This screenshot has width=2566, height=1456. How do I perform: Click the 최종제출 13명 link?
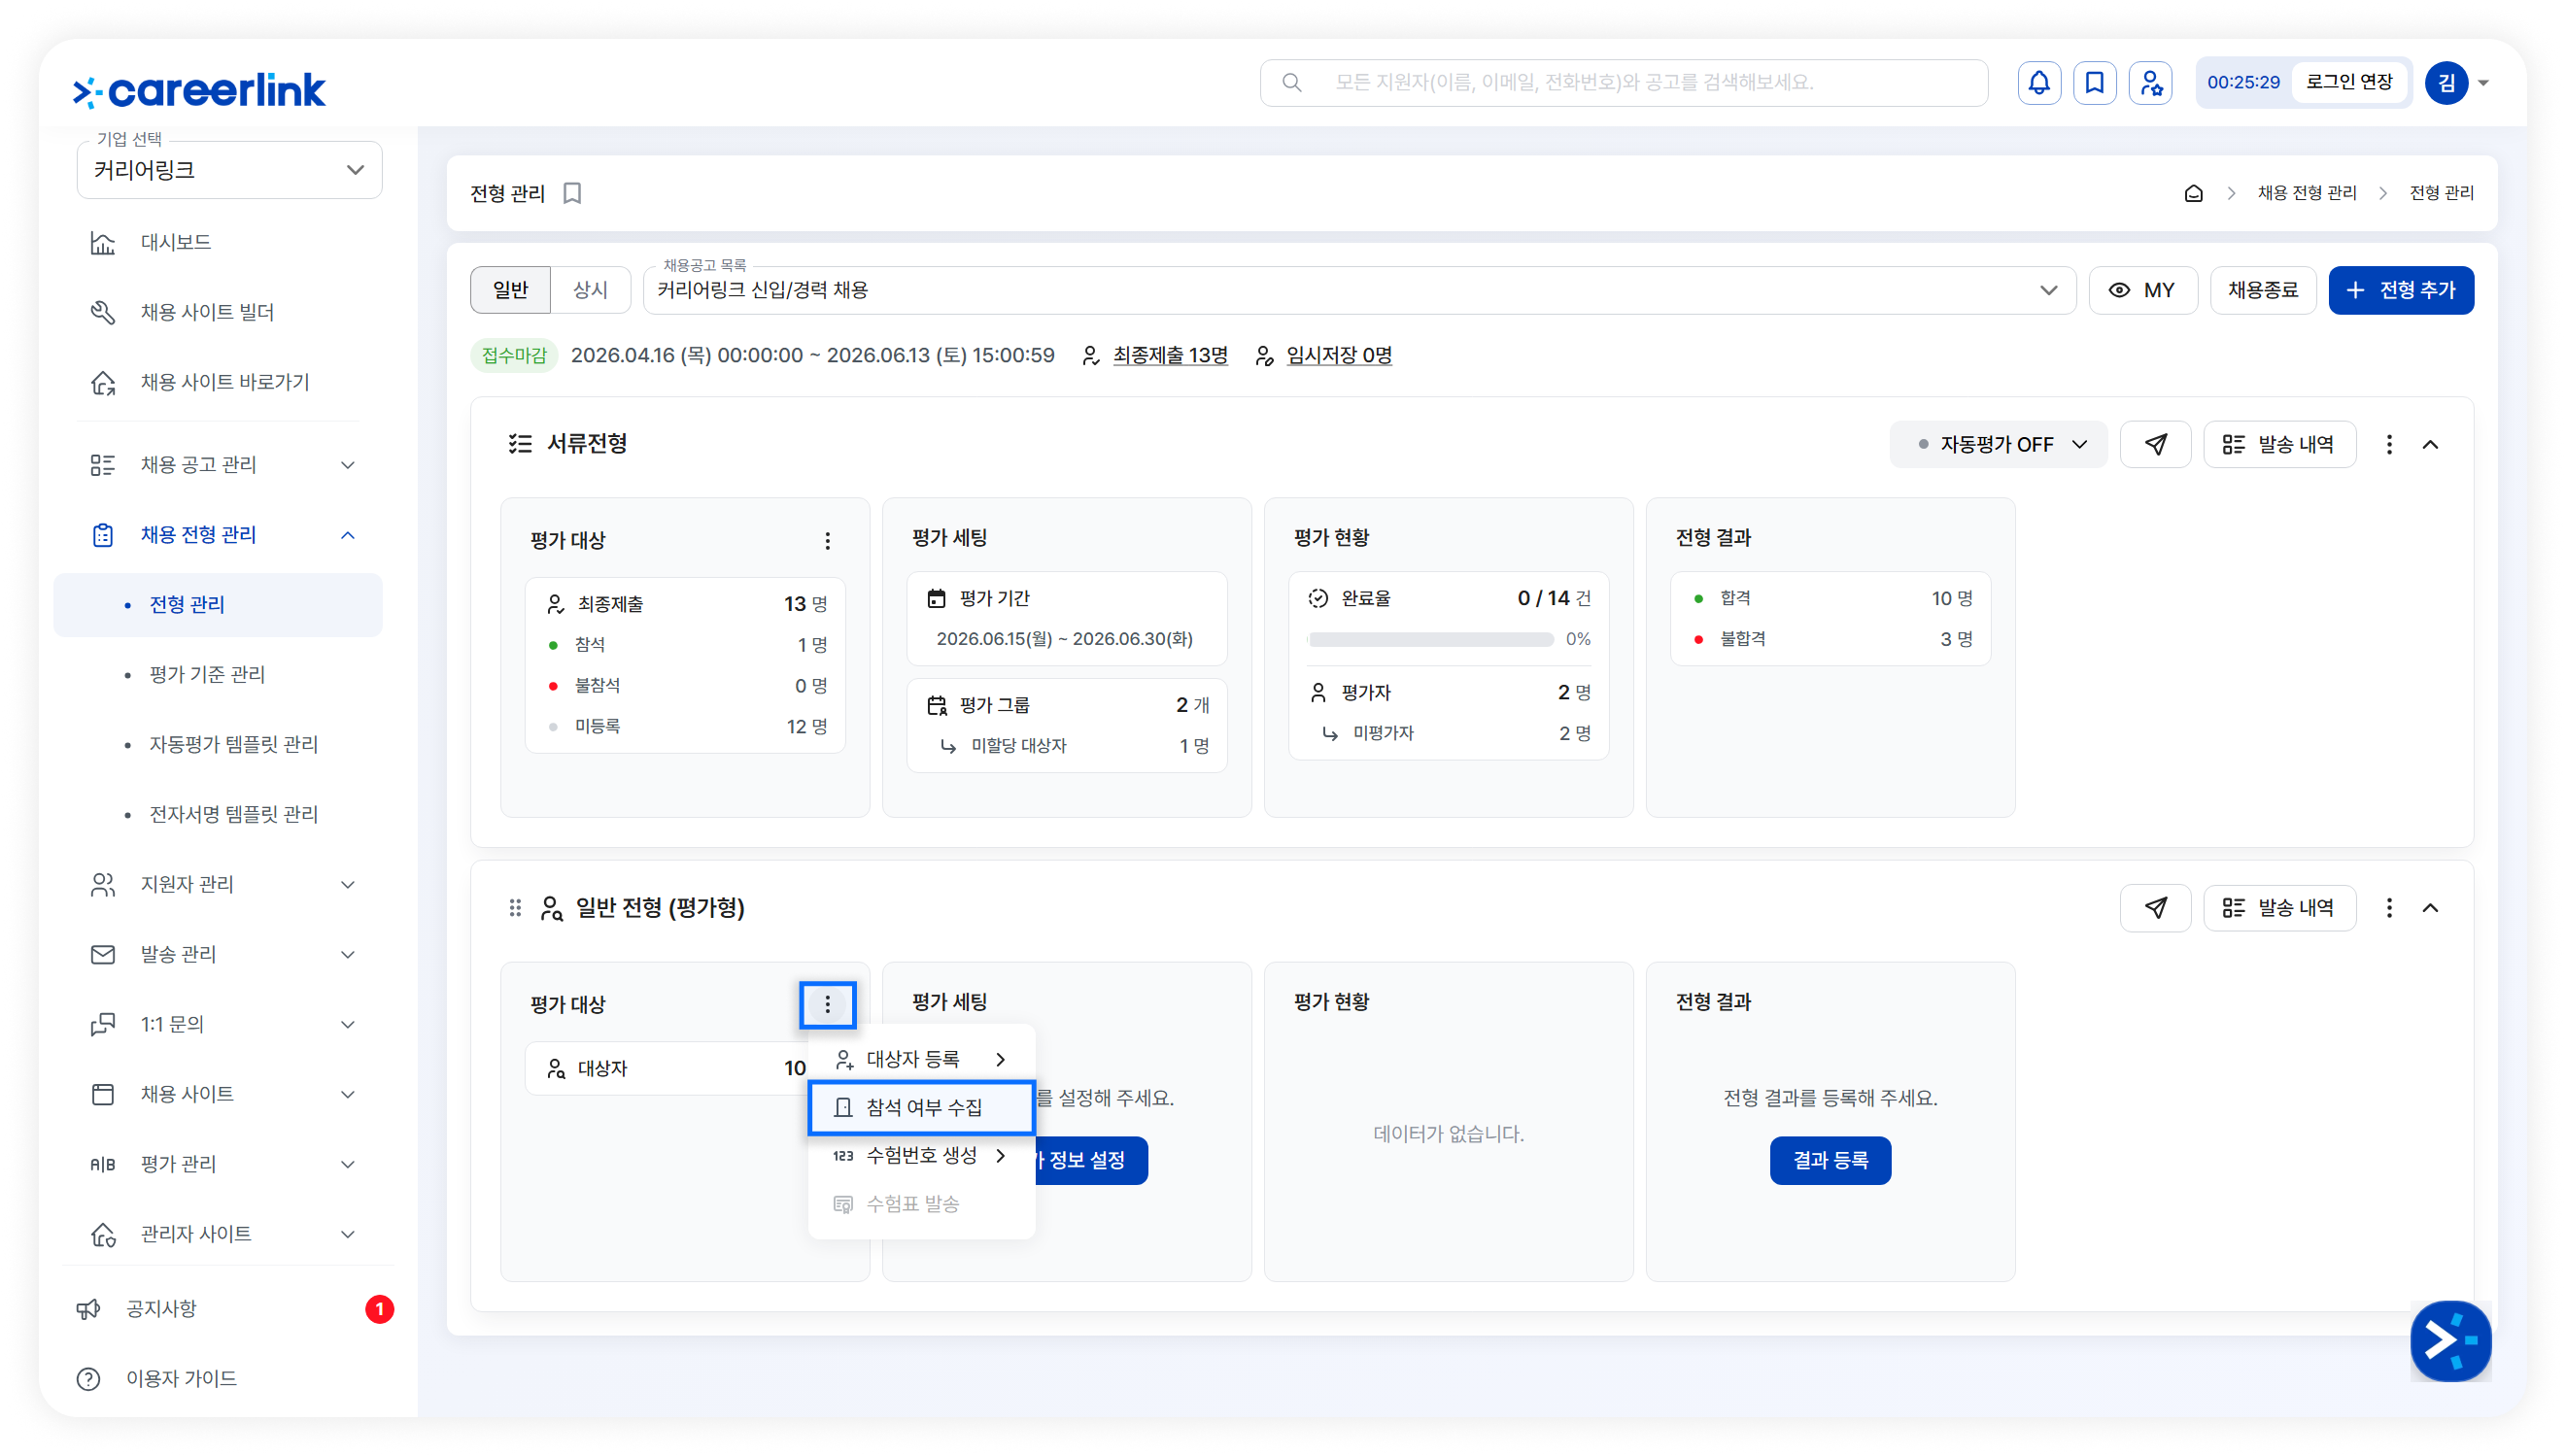pos(1169,356)
